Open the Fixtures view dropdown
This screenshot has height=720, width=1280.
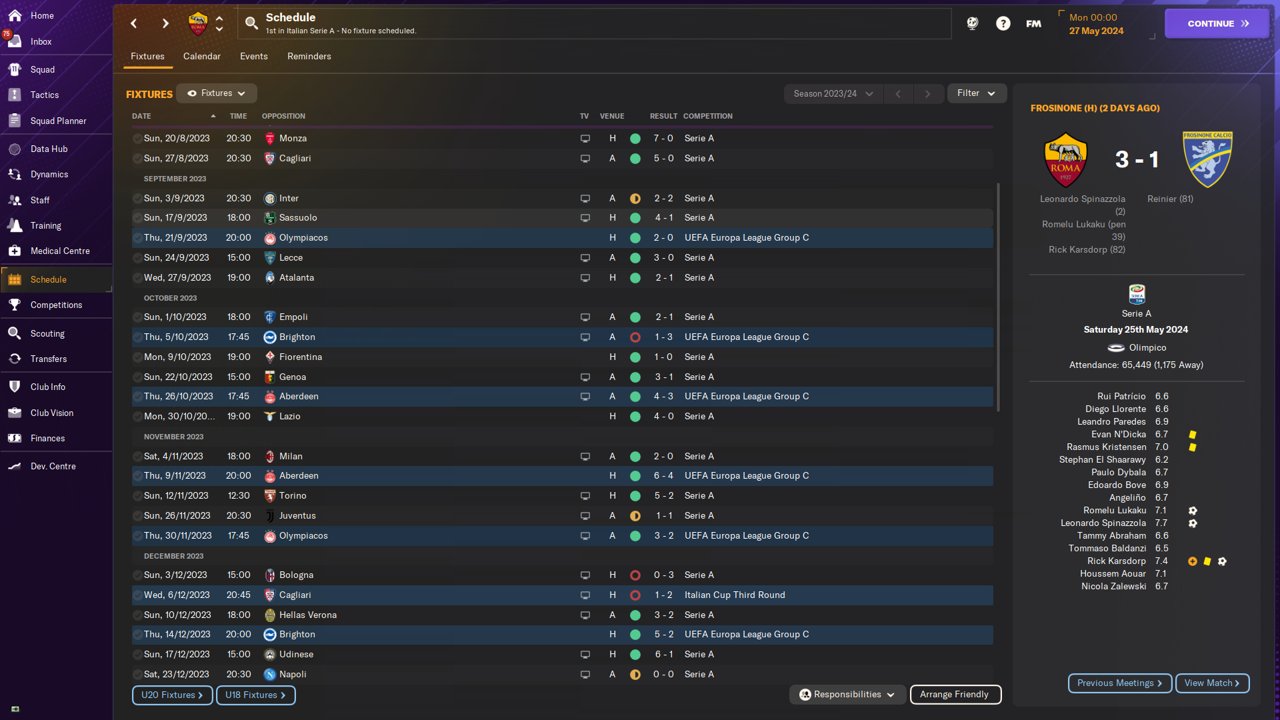point(217,93)
